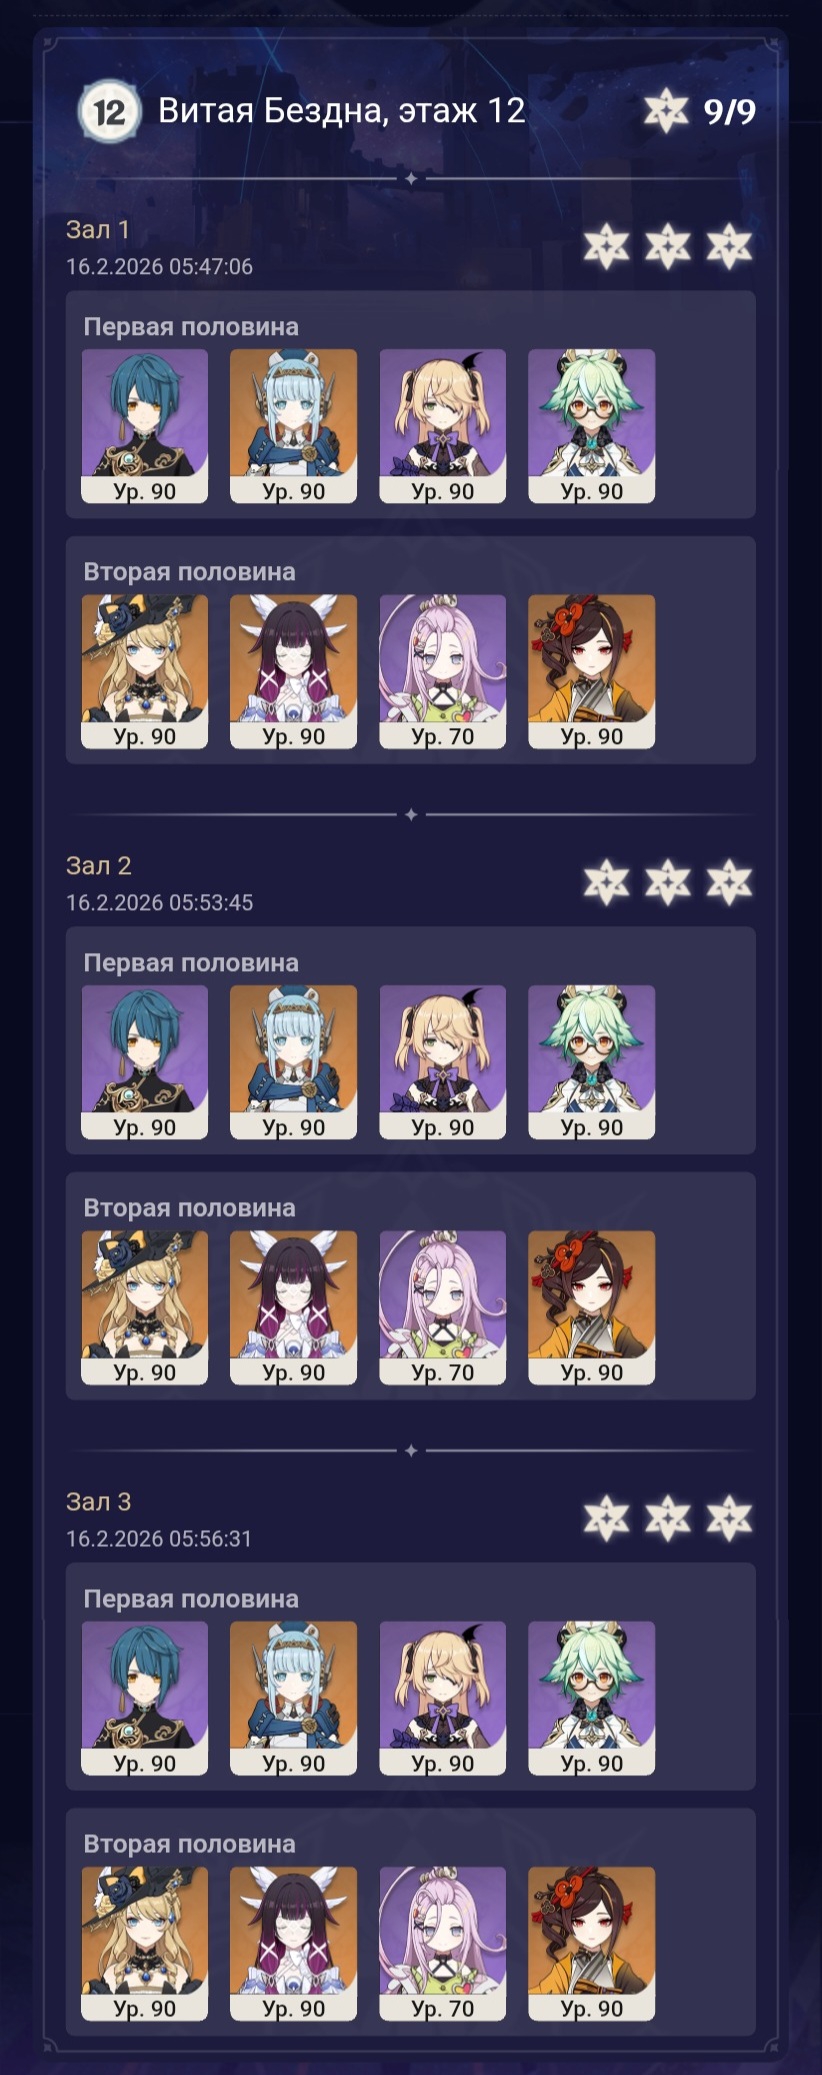Click the floor 12 round badge icon
Screen dimensions: 822x2075
(x=108, y=111)
